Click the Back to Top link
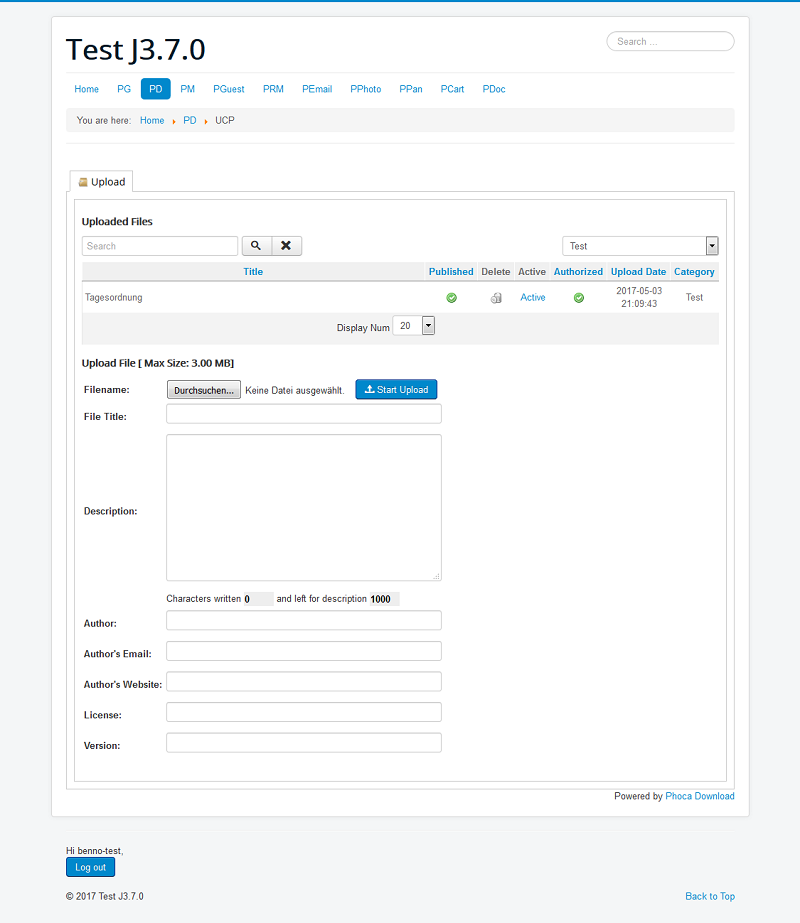The width and height of the screenshot is (800, 923). pos(709,896)
